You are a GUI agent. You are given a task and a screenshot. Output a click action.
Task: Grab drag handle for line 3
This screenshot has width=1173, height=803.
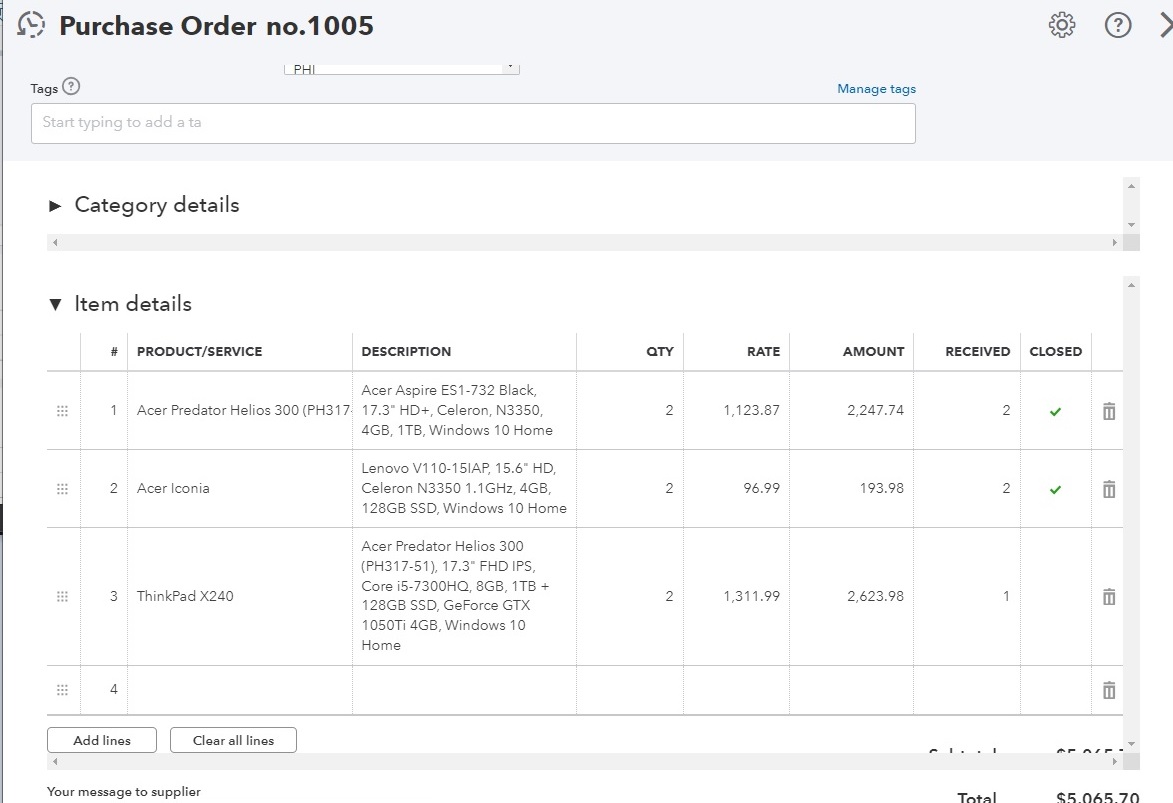(62, 597)
